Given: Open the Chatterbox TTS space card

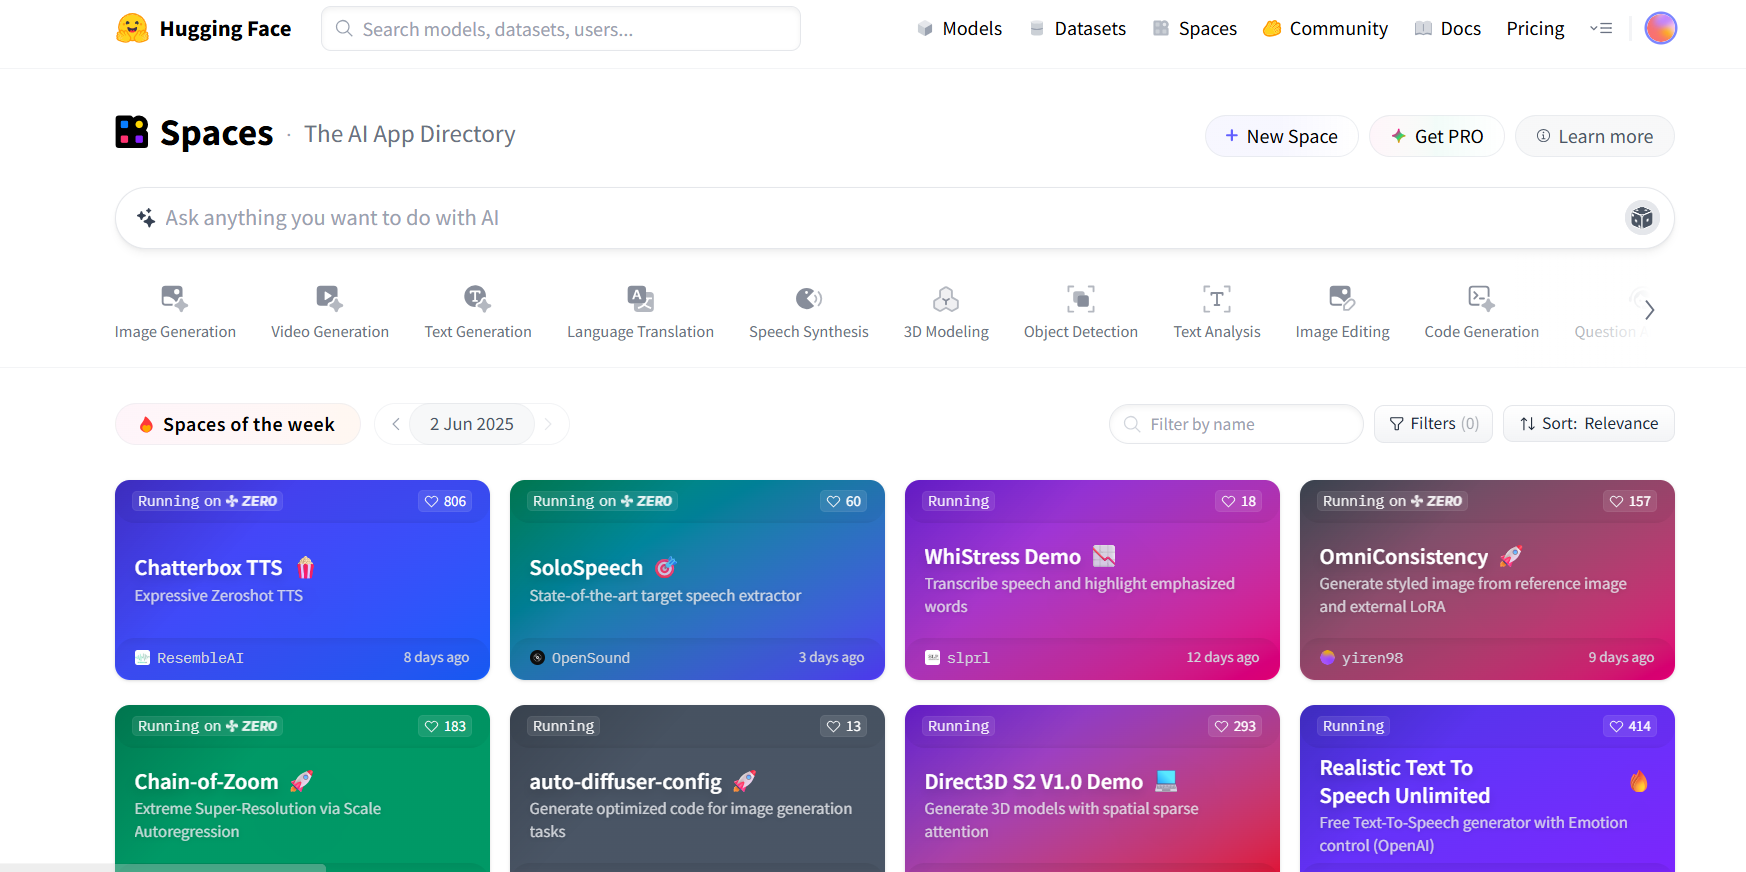Looking at the screenshot, I should [302, 580].
